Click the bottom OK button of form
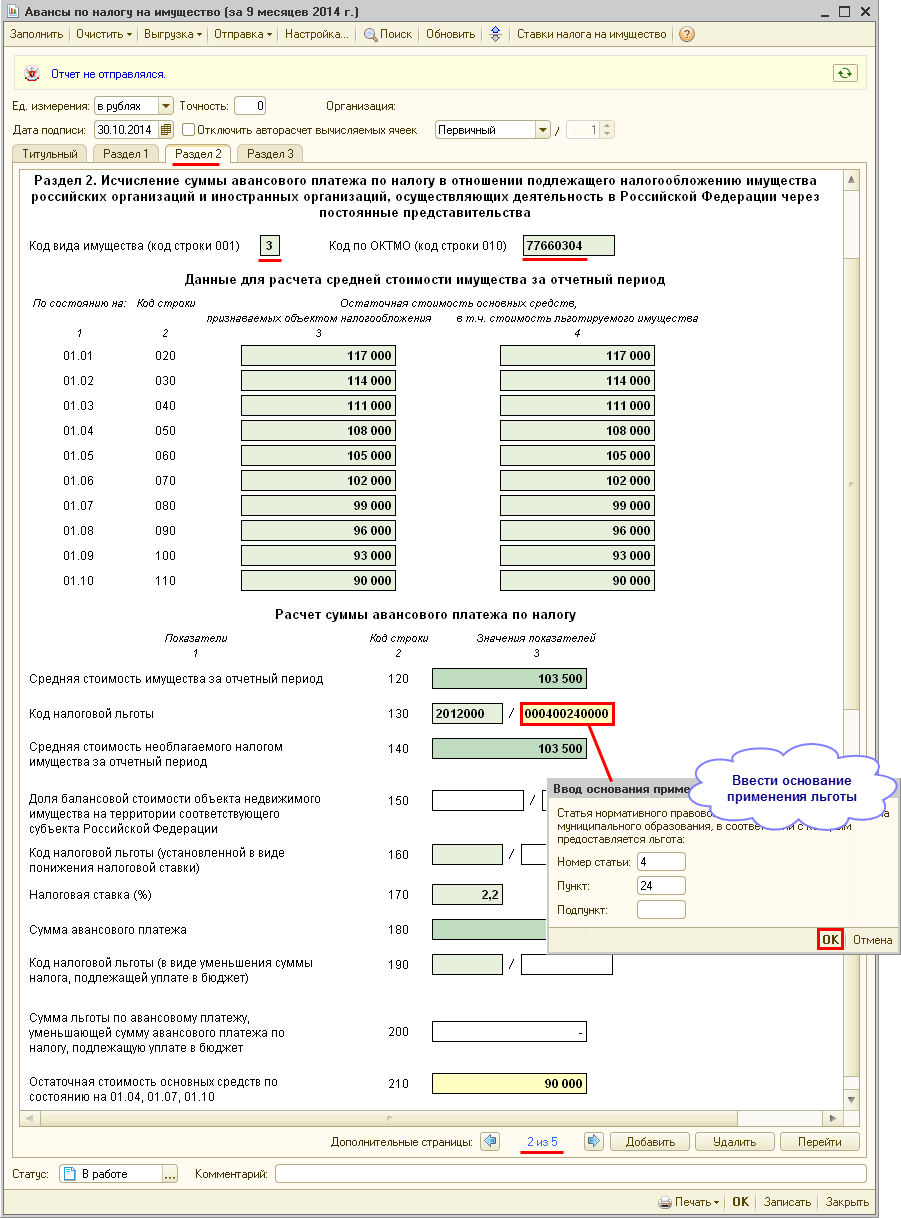 pos(740,1202)
